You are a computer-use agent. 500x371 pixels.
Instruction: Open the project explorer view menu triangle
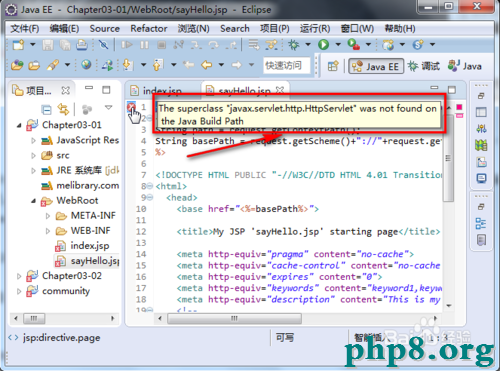(108, 107)
